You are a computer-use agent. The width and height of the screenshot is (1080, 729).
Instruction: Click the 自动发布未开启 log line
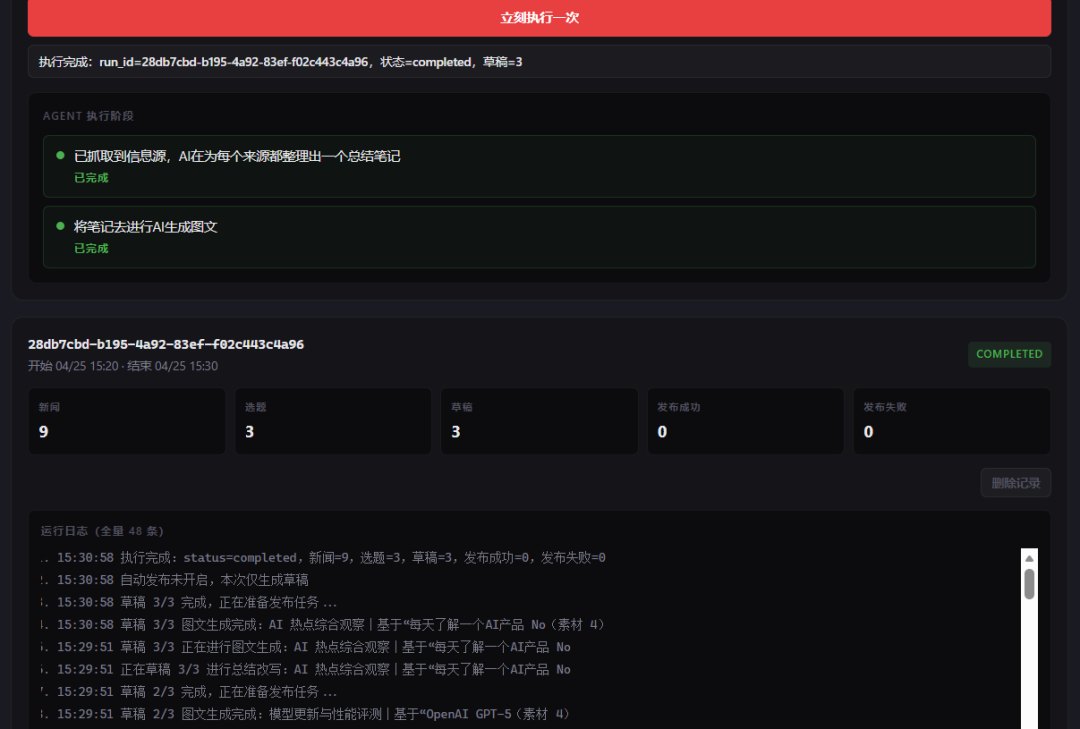(171, 579)
